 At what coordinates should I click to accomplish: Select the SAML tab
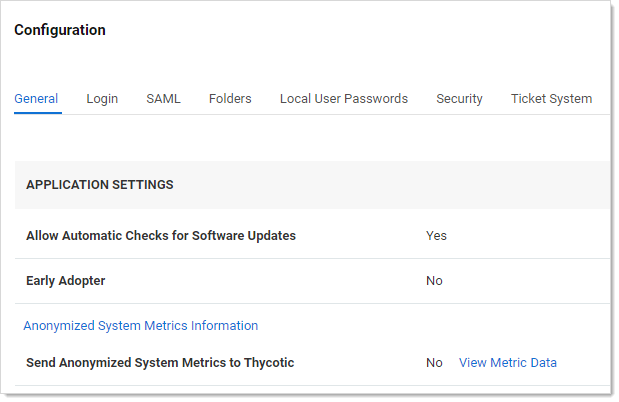(163, 99)
